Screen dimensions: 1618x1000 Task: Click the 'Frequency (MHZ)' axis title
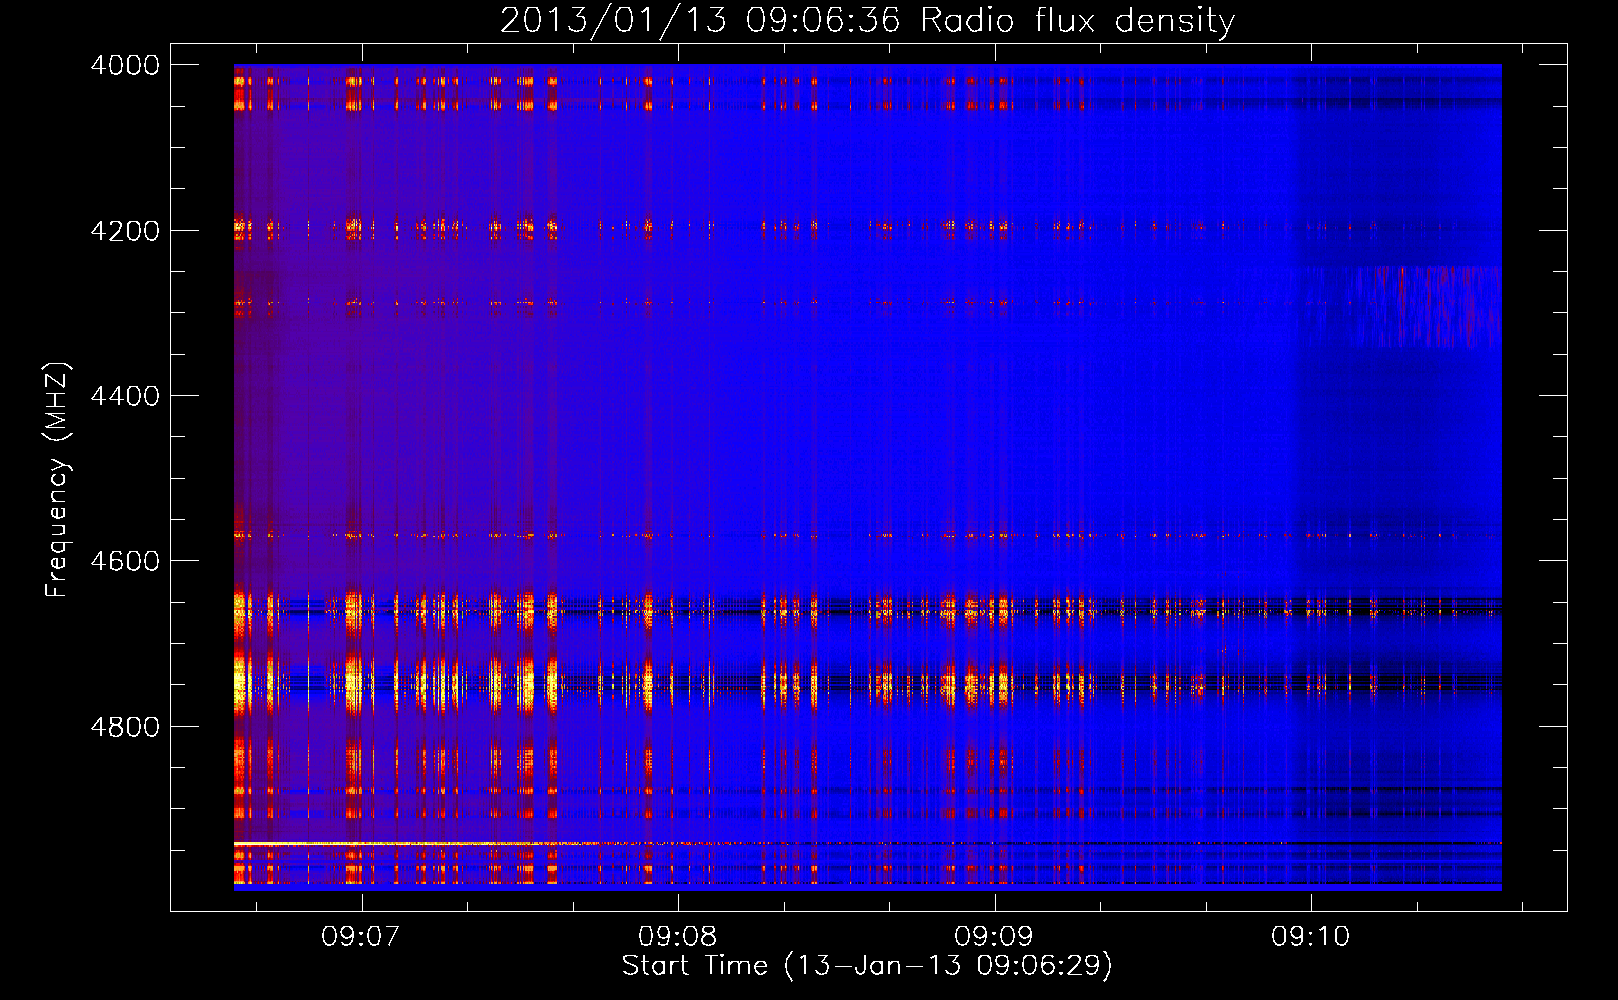pyautogui.click(x=57, y=480)
